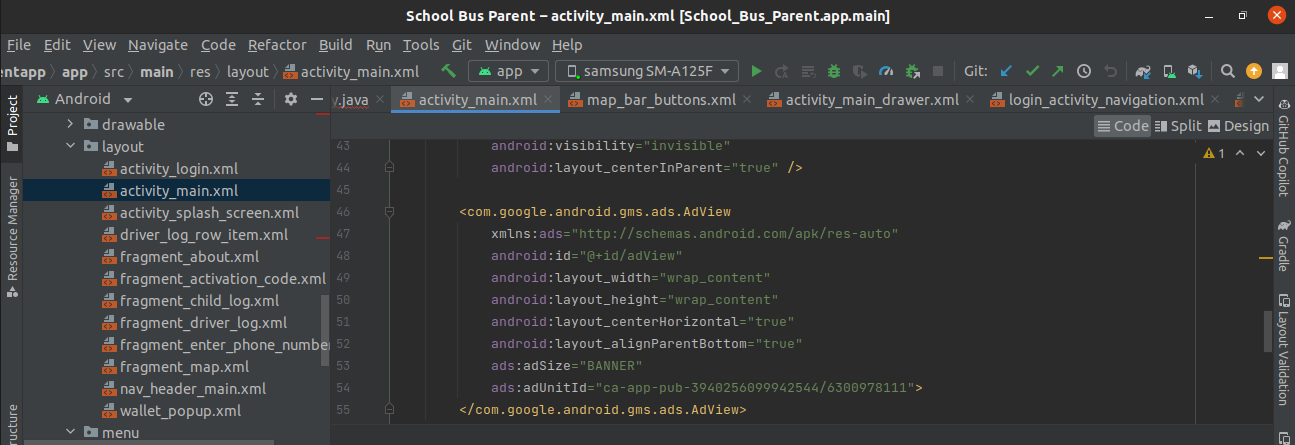1295x445 pixels.
Task: Click the orange updates available icon
Action: [x=1254, y=71]
